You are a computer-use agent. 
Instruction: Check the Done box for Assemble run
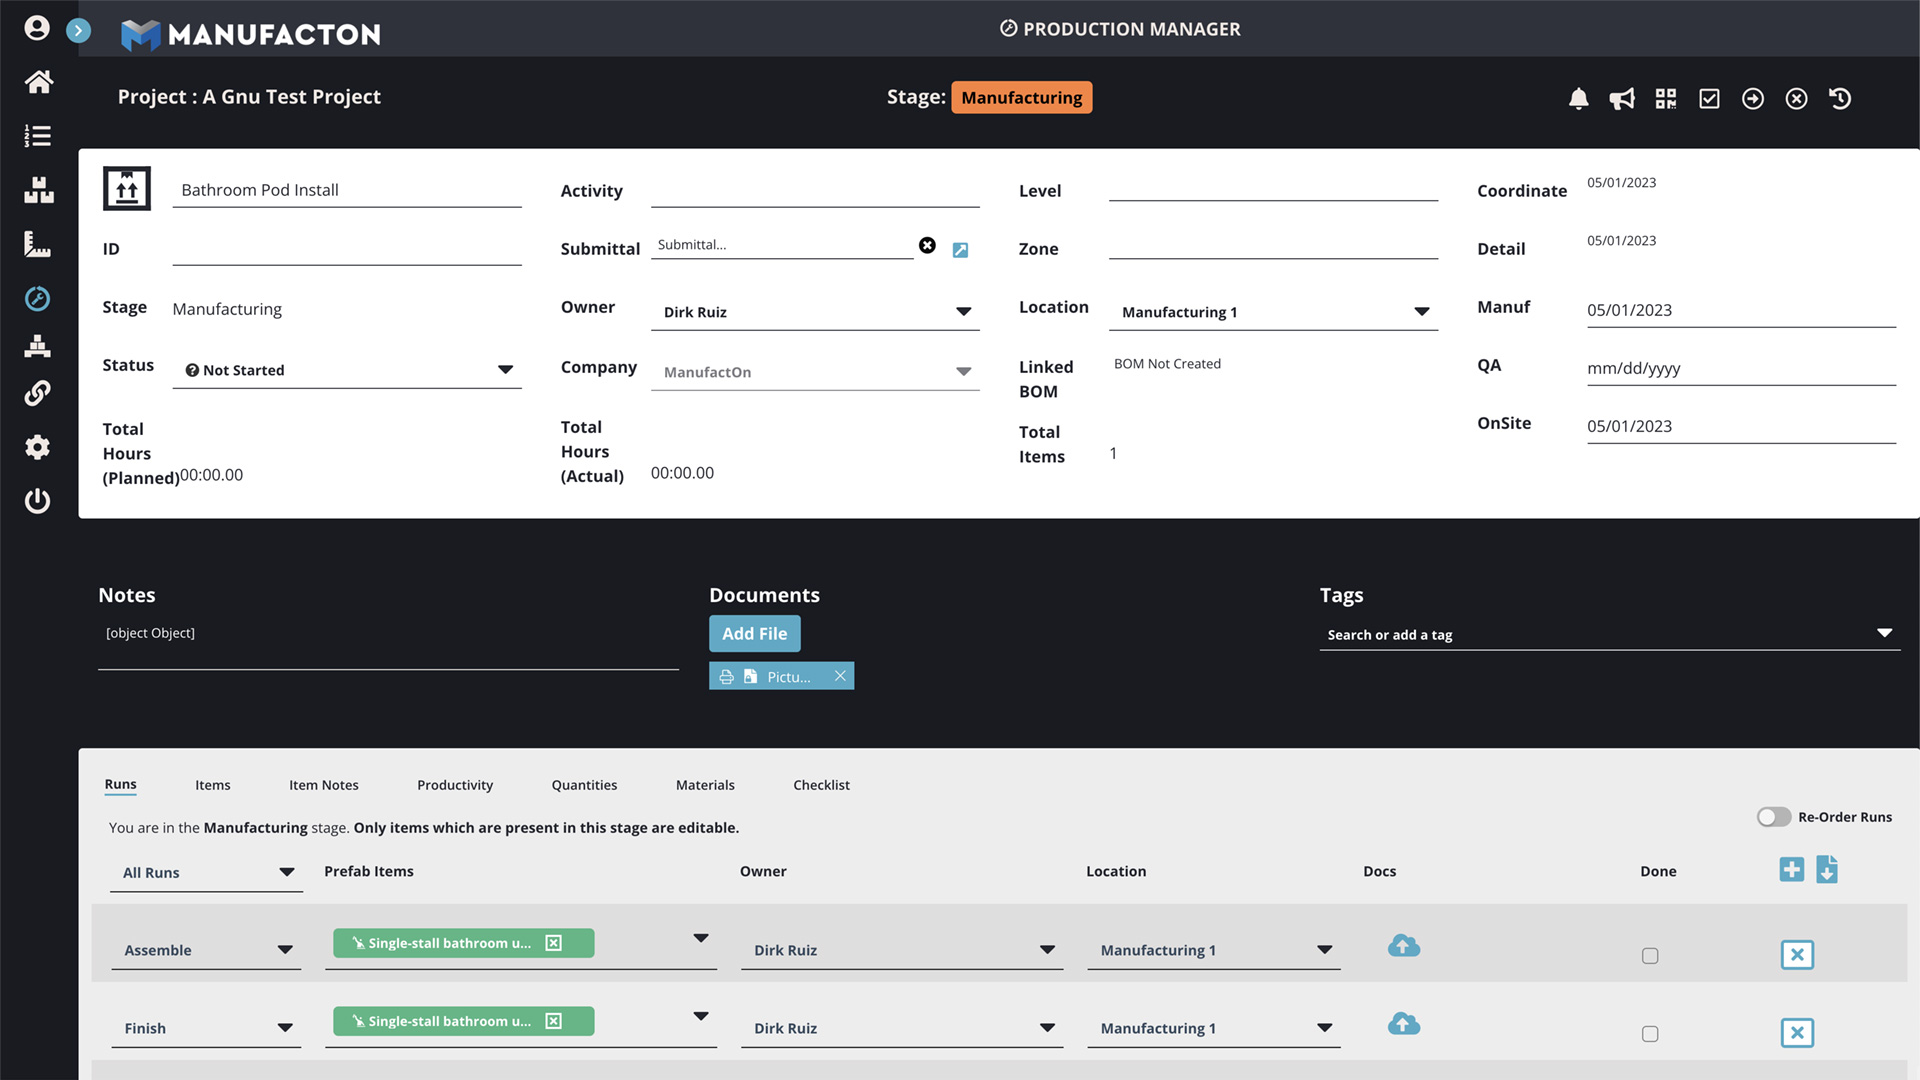[1650, 956]
